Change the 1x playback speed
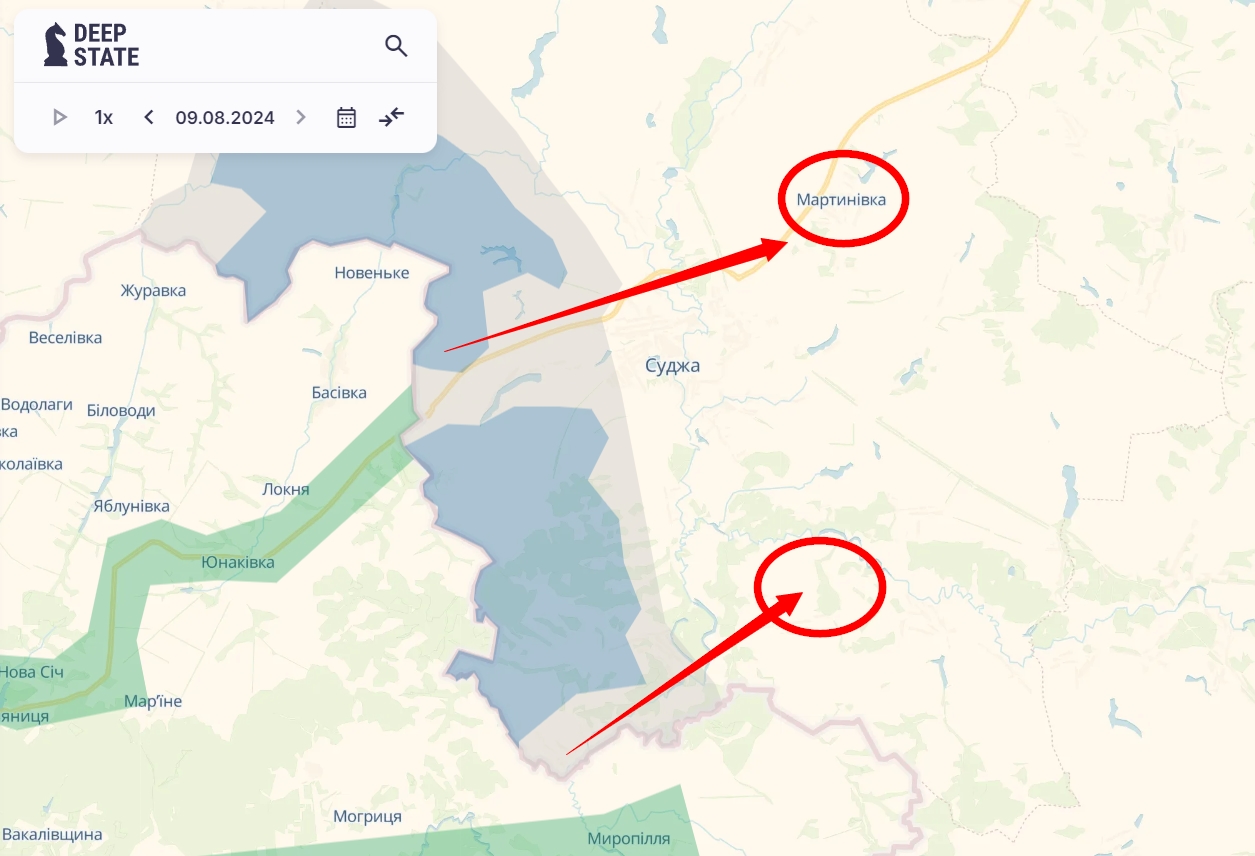The width and height of the screenshot is (1255, 856). tap(104, 117)
